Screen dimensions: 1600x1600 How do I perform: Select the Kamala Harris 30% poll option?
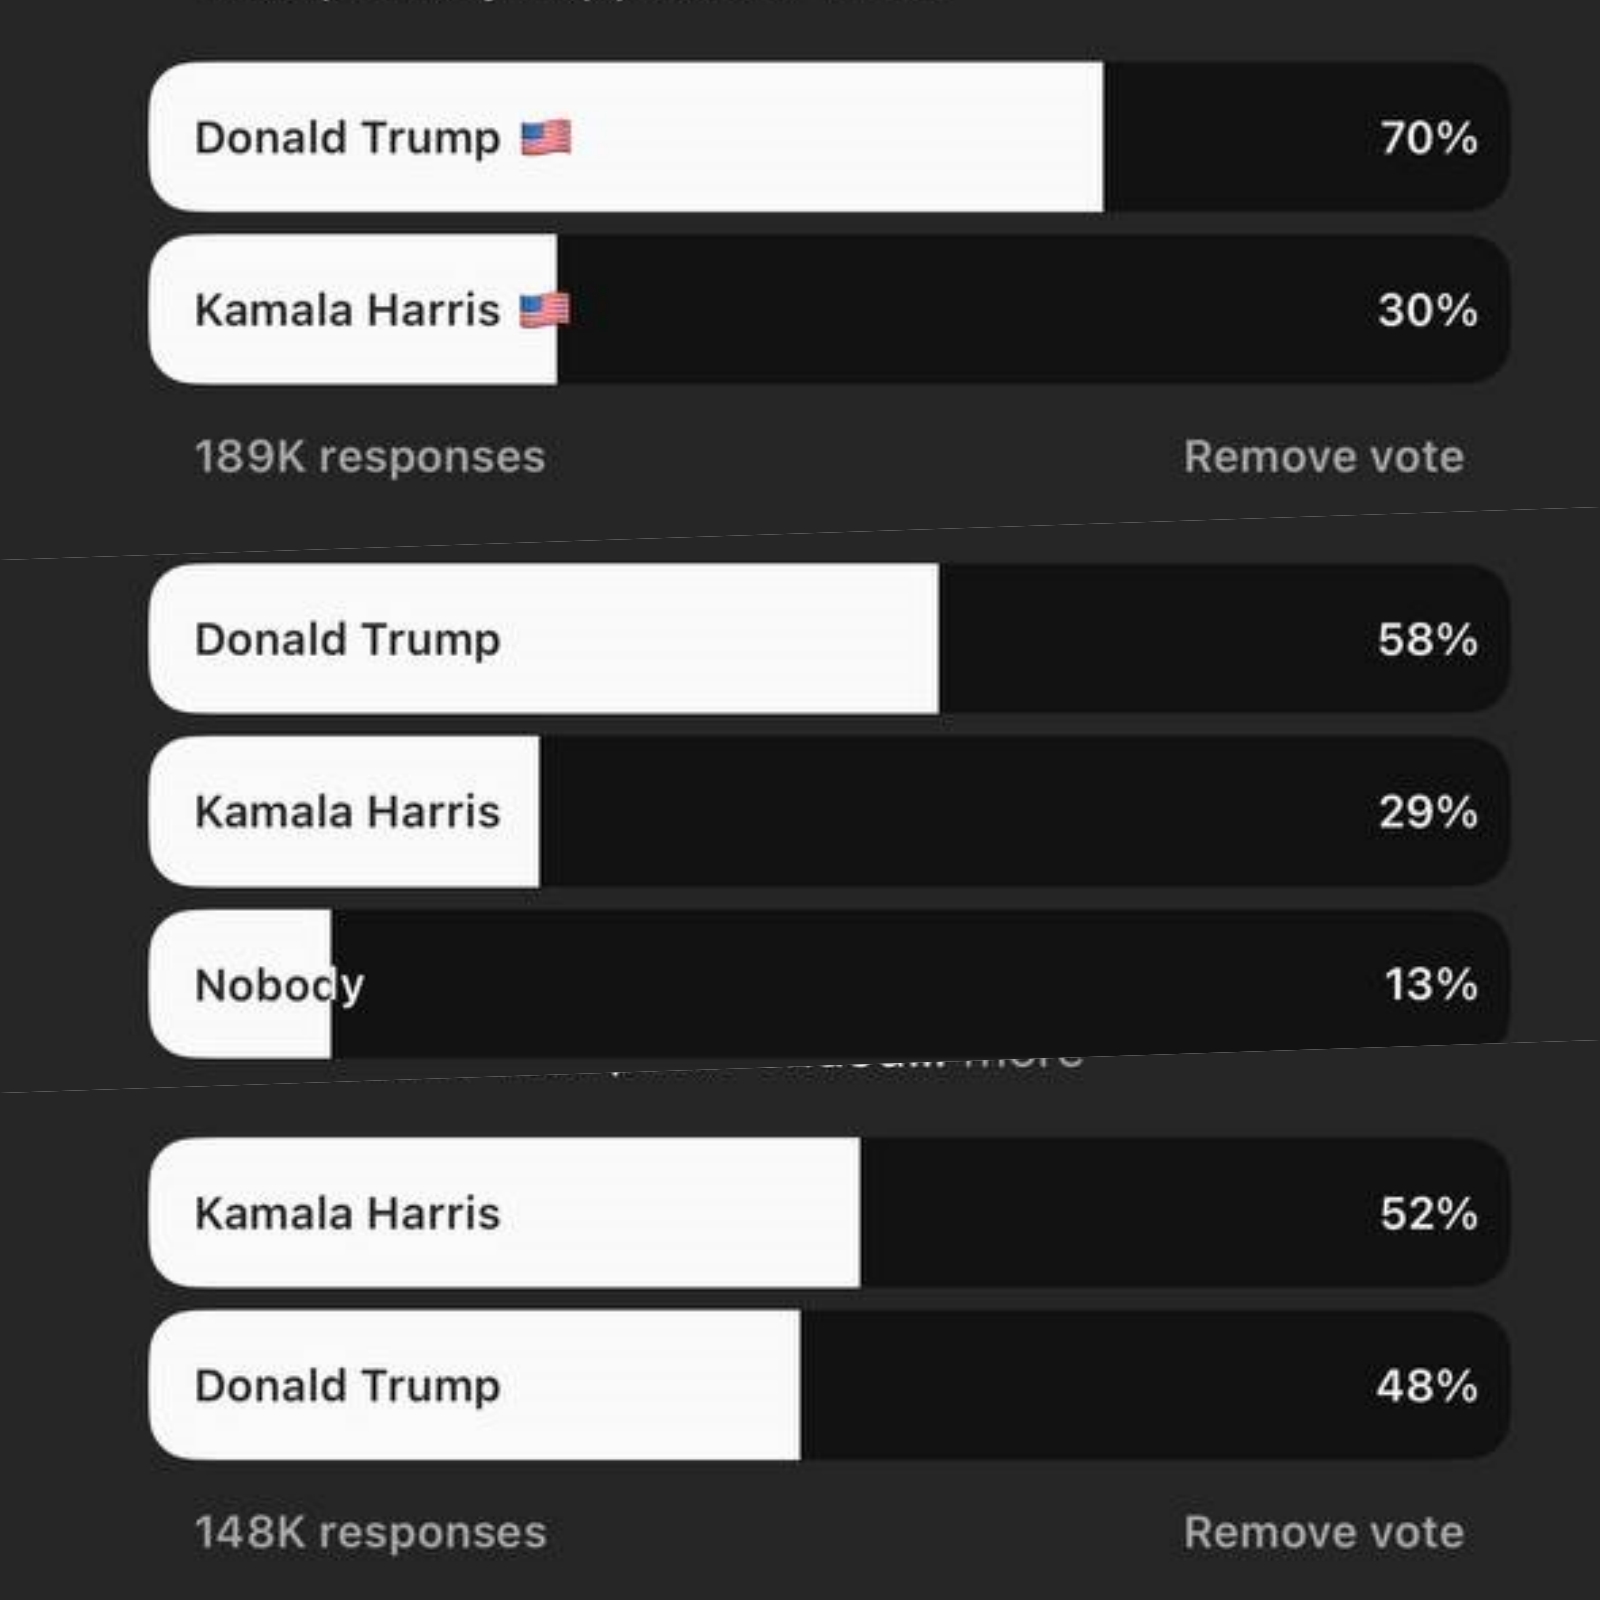tap(829, 310)
